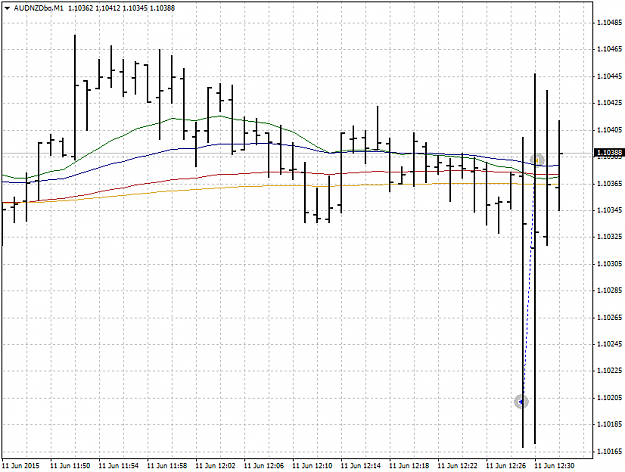Click the 11 Jun 11:58 time label
The width and height of the screenshot is (625, 472).
[167, 466]
